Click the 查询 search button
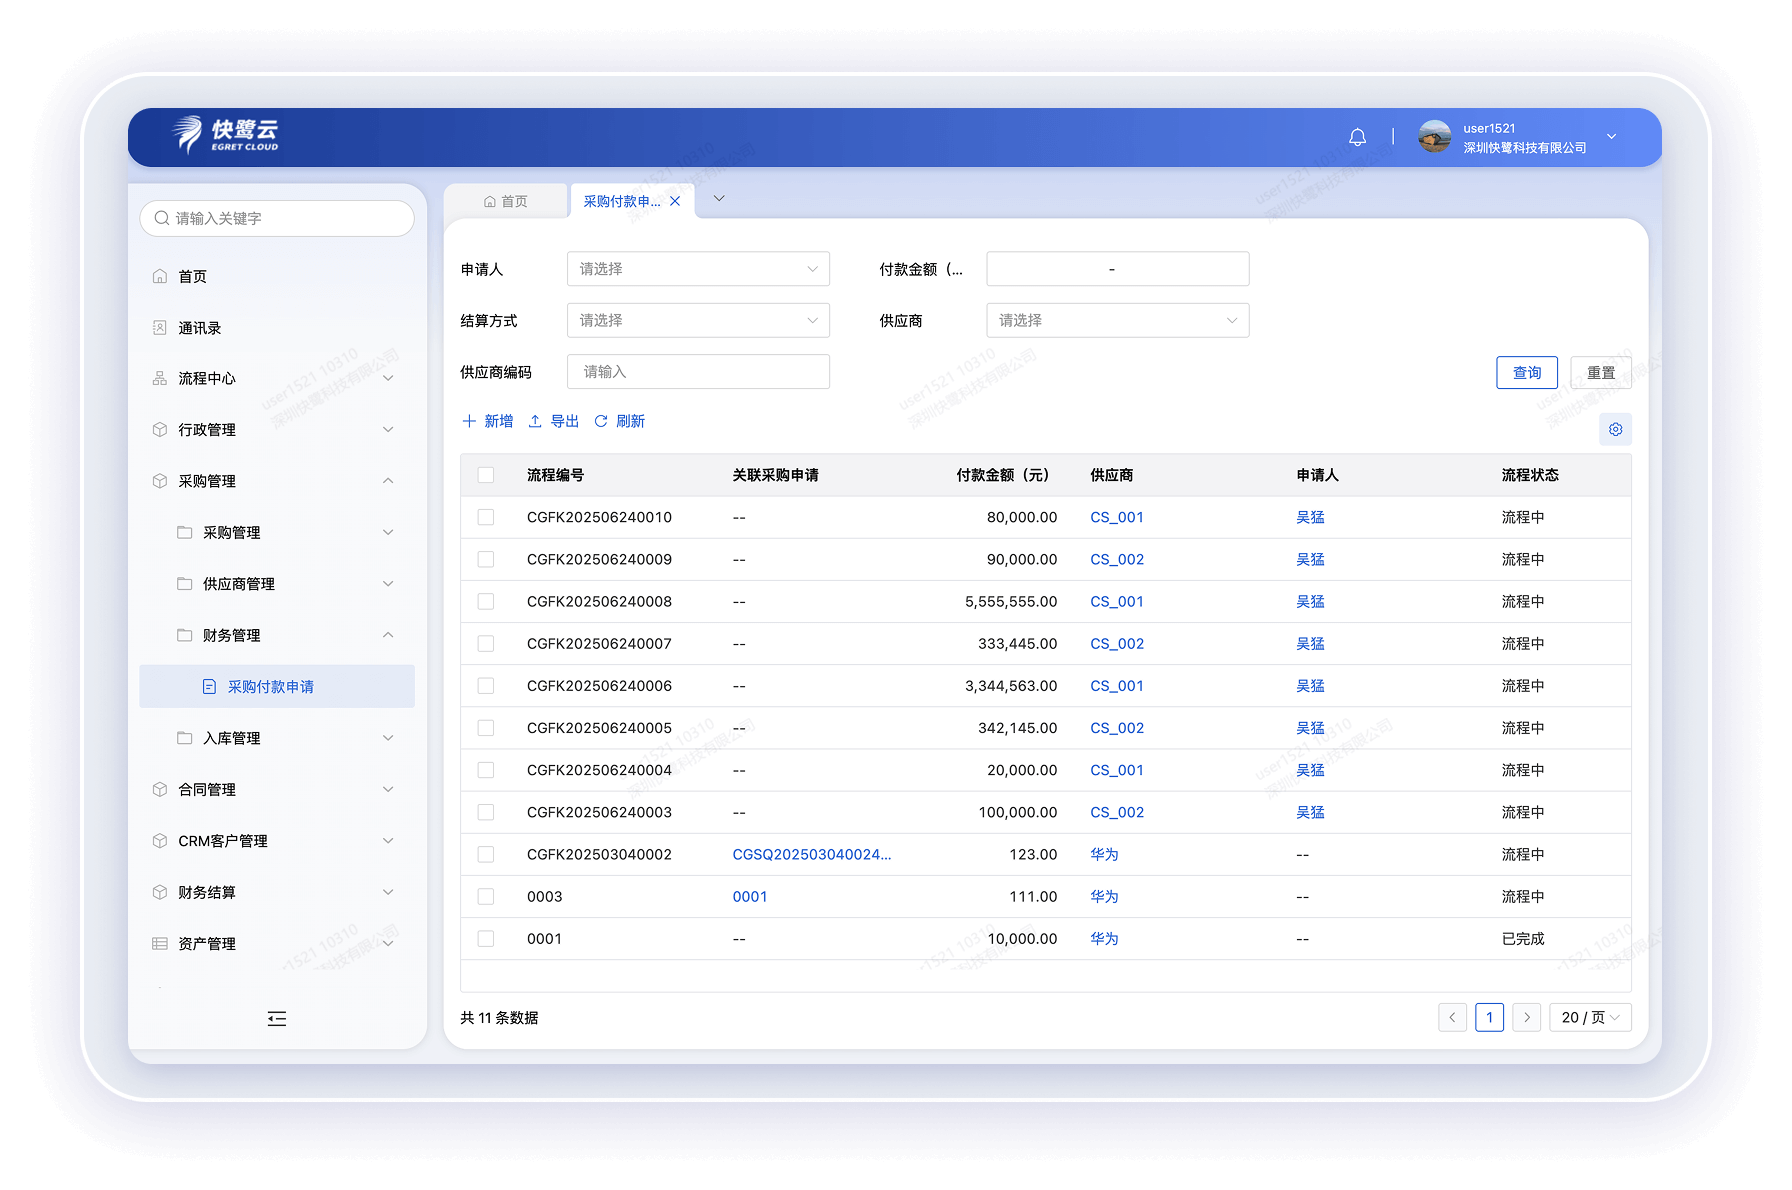 pos(1526,372)
